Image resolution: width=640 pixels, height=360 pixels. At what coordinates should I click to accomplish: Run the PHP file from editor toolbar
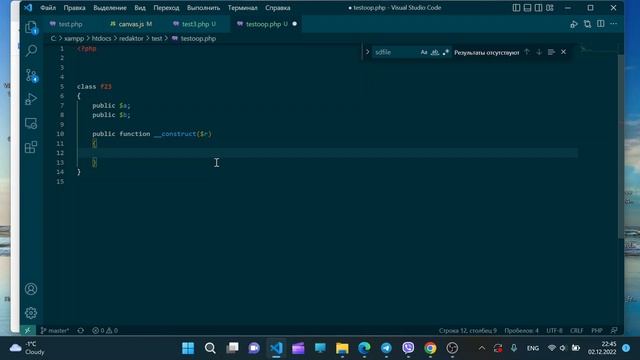pyautogui.click(x=574, y=24)
